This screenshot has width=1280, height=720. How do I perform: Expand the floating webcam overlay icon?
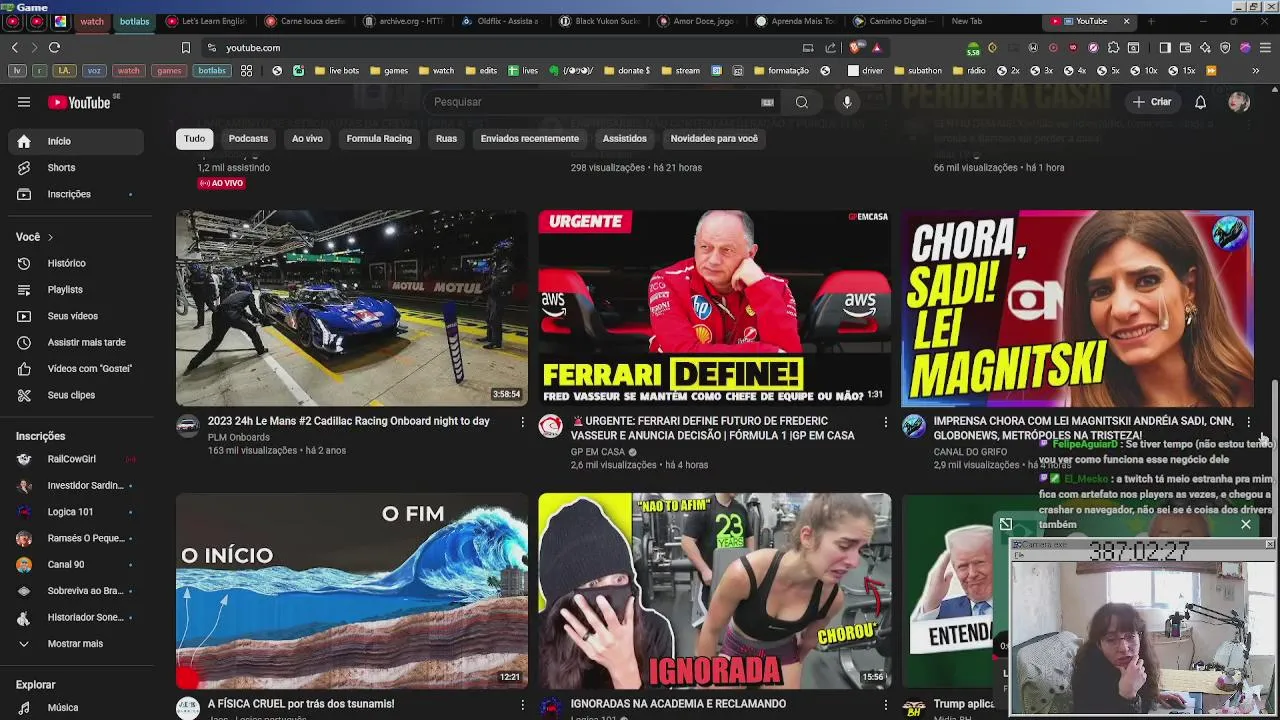pos(1006,524)
